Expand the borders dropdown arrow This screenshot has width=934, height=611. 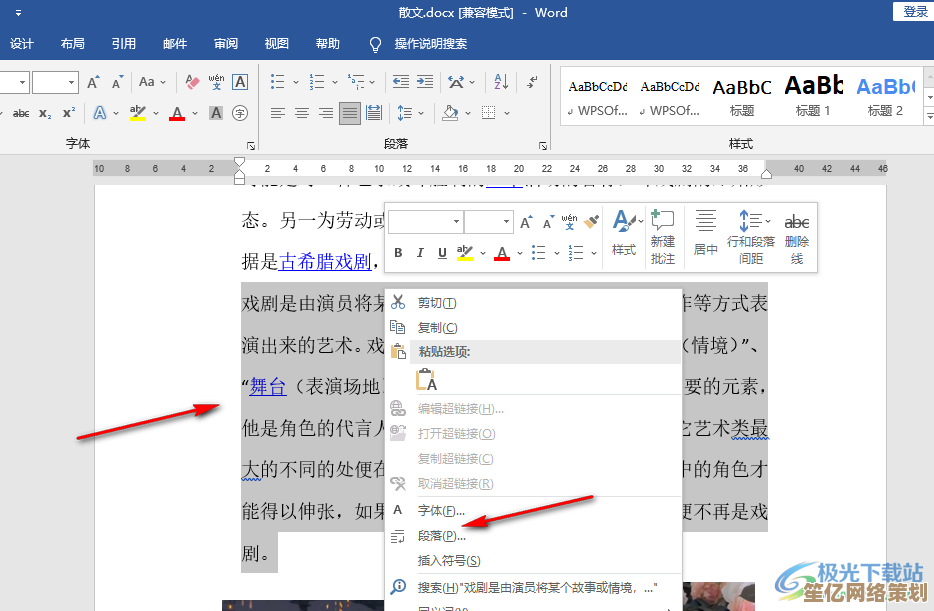[x=507, y=113]
